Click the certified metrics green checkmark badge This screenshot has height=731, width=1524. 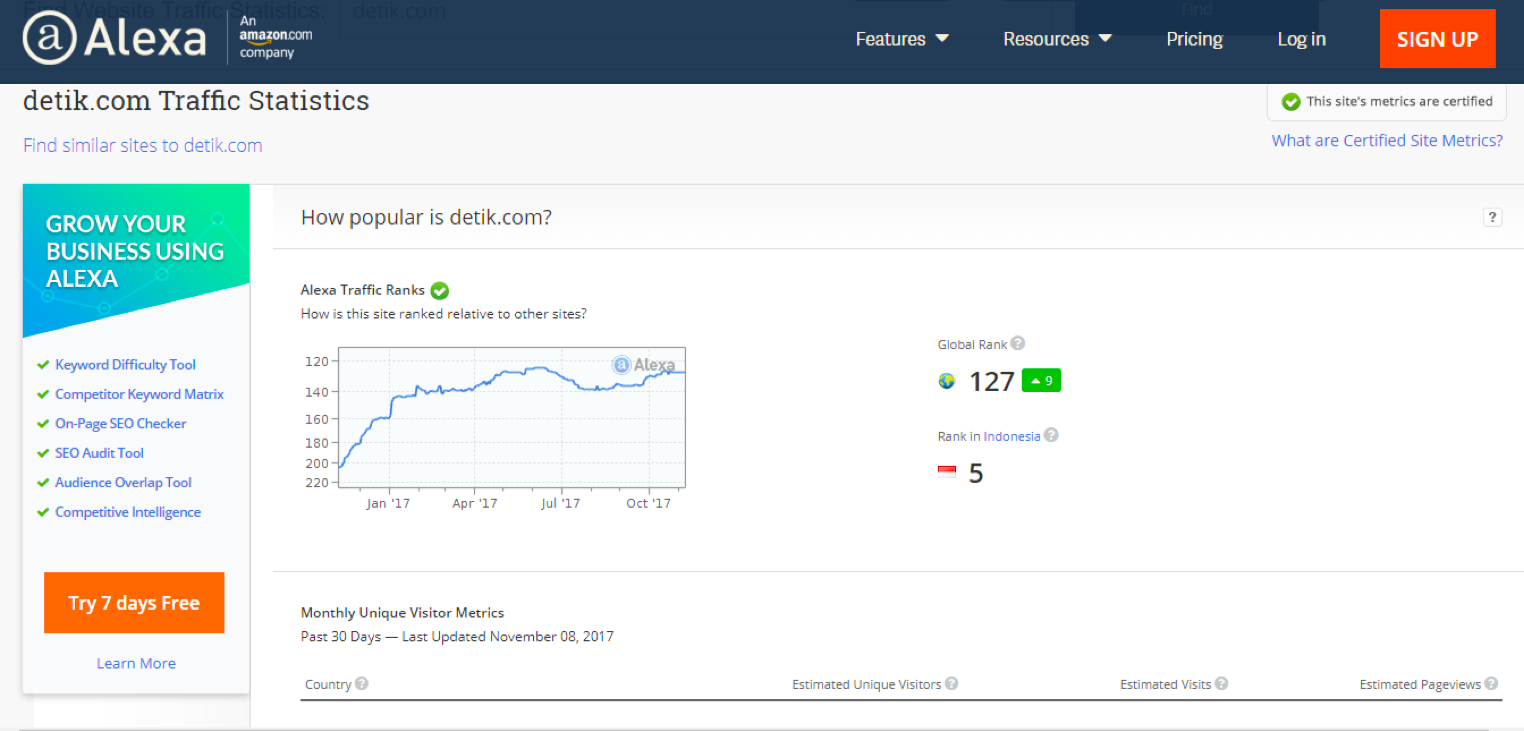[x=1291, y=102]
